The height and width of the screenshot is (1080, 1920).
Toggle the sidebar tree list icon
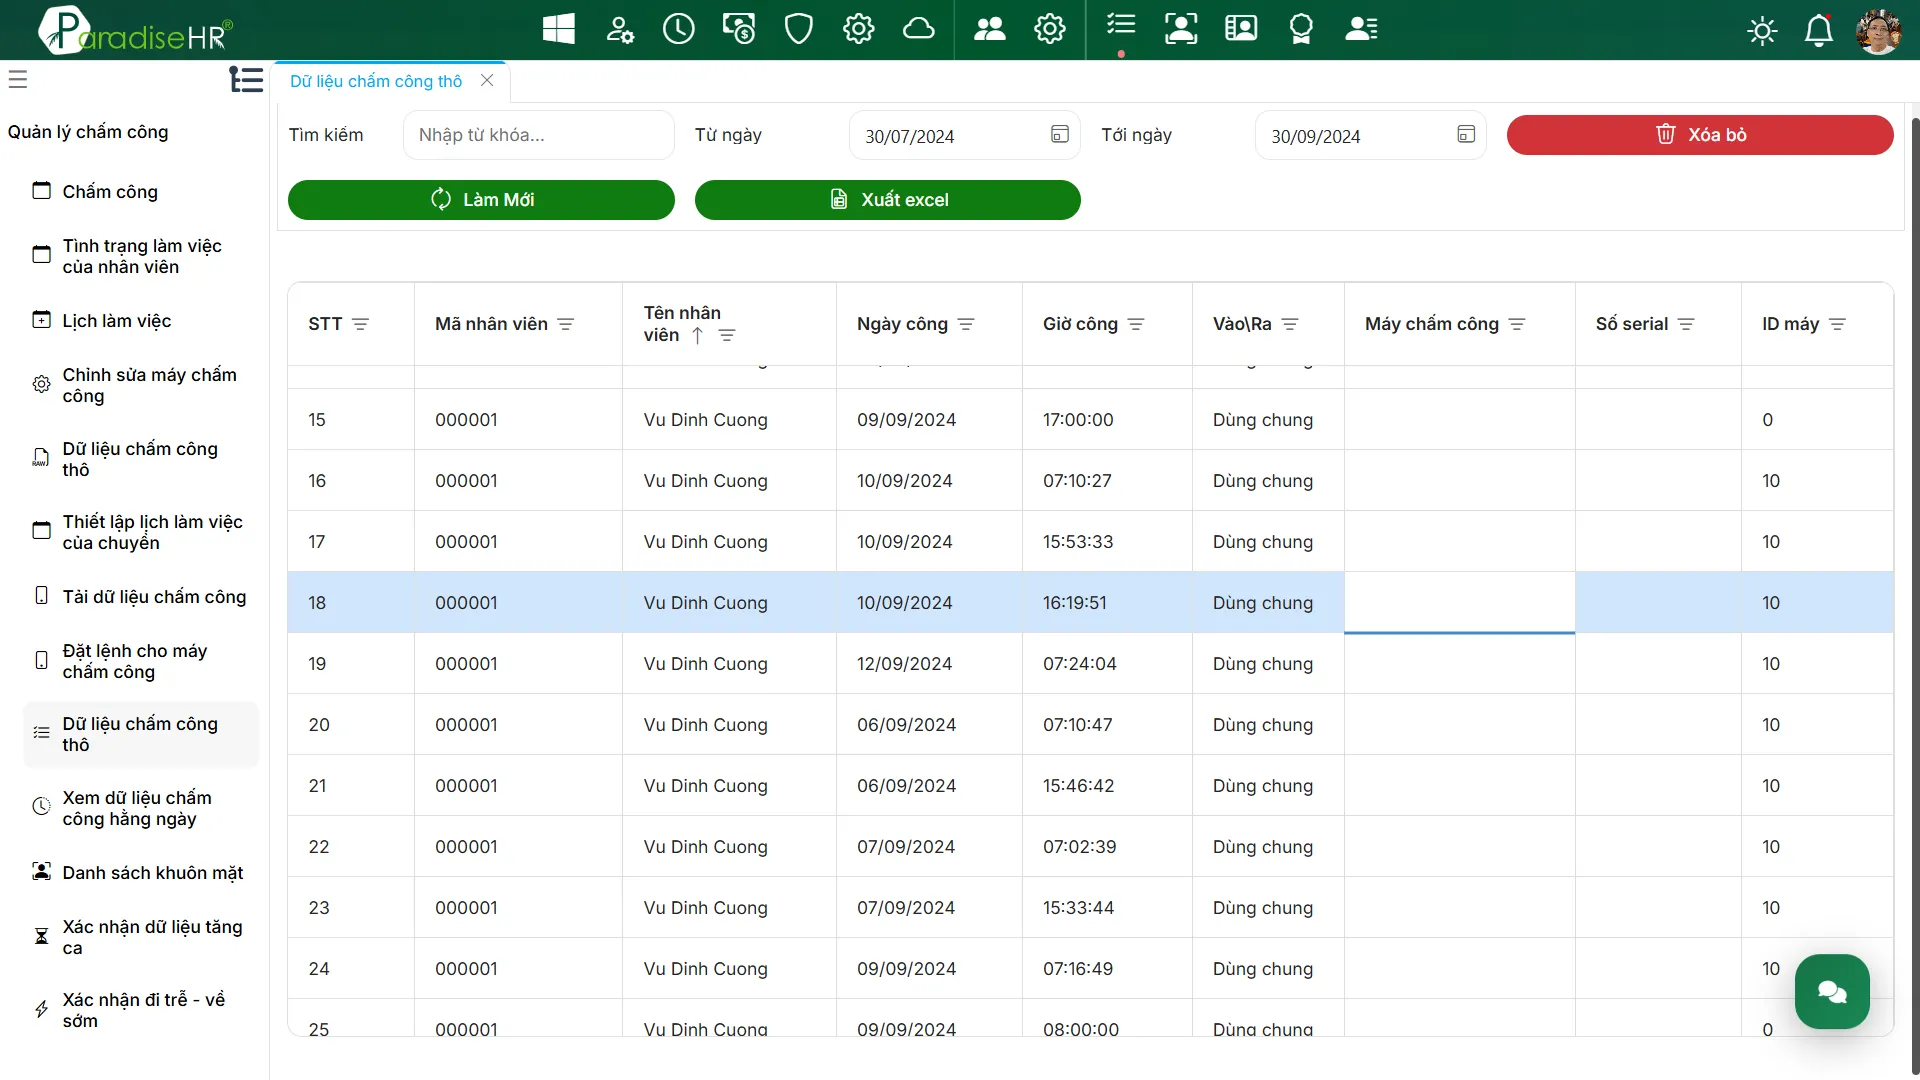(x=245, y=79)
